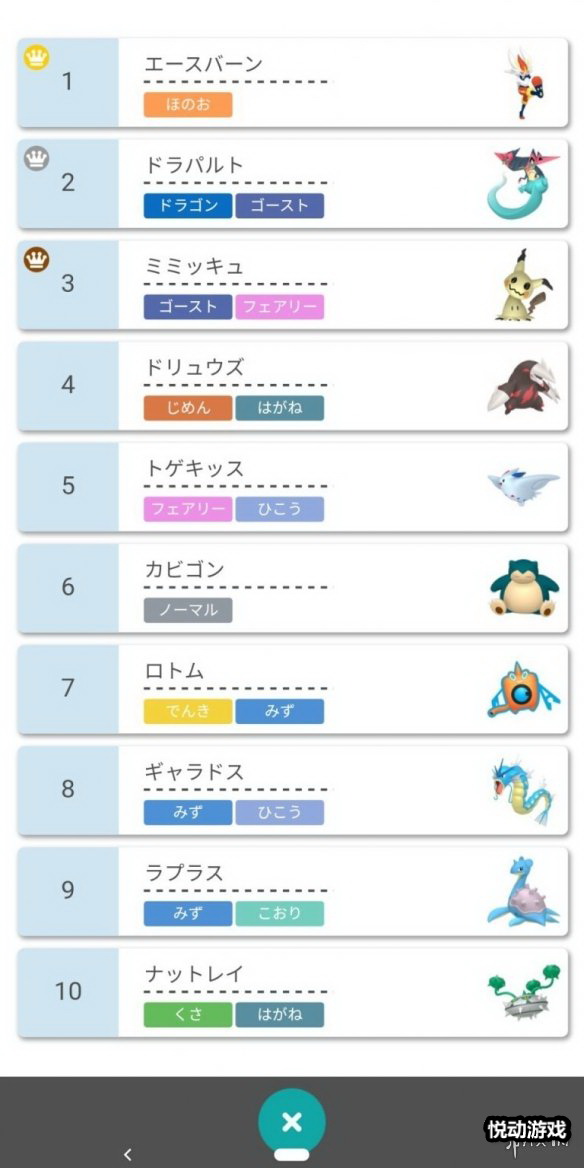Image resolution: width=584 pixels, height=1168 pixels.
Task: Select the ほのお type tag
Action: pyautogui.click(x=188, y=105)
